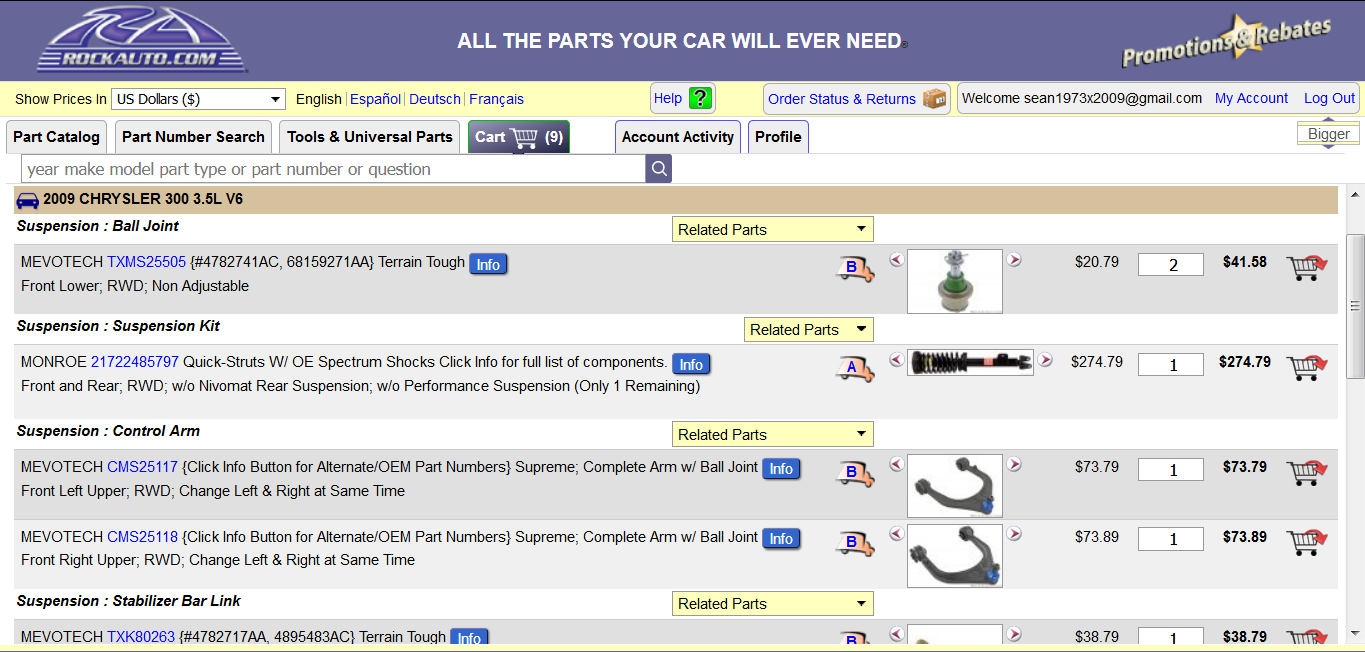Show next image for CMS25118 control arm

tap(1014, 534)
